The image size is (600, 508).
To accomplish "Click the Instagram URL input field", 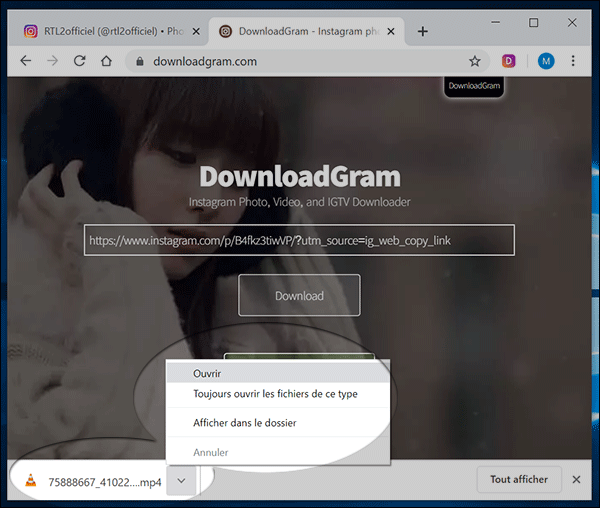I will [299, 240].
